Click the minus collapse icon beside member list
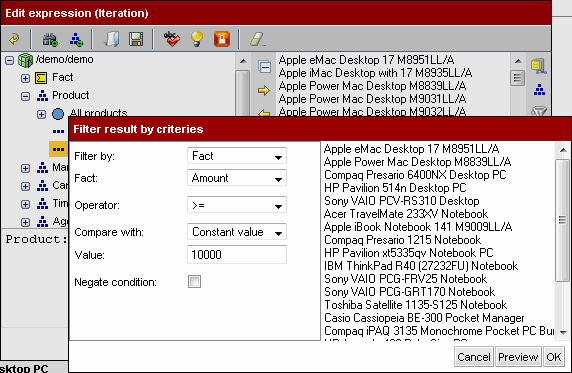This screenshot has width=572, height=373. coord(264,67)
